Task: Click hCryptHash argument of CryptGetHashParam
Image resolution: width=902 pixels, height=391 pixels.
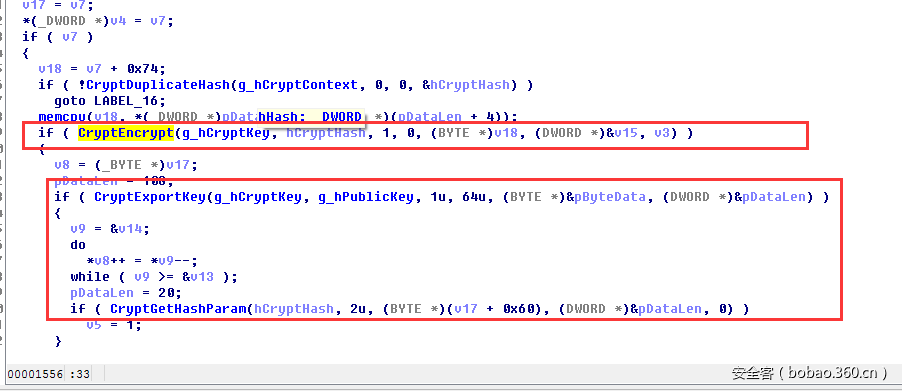Action: 294,309
